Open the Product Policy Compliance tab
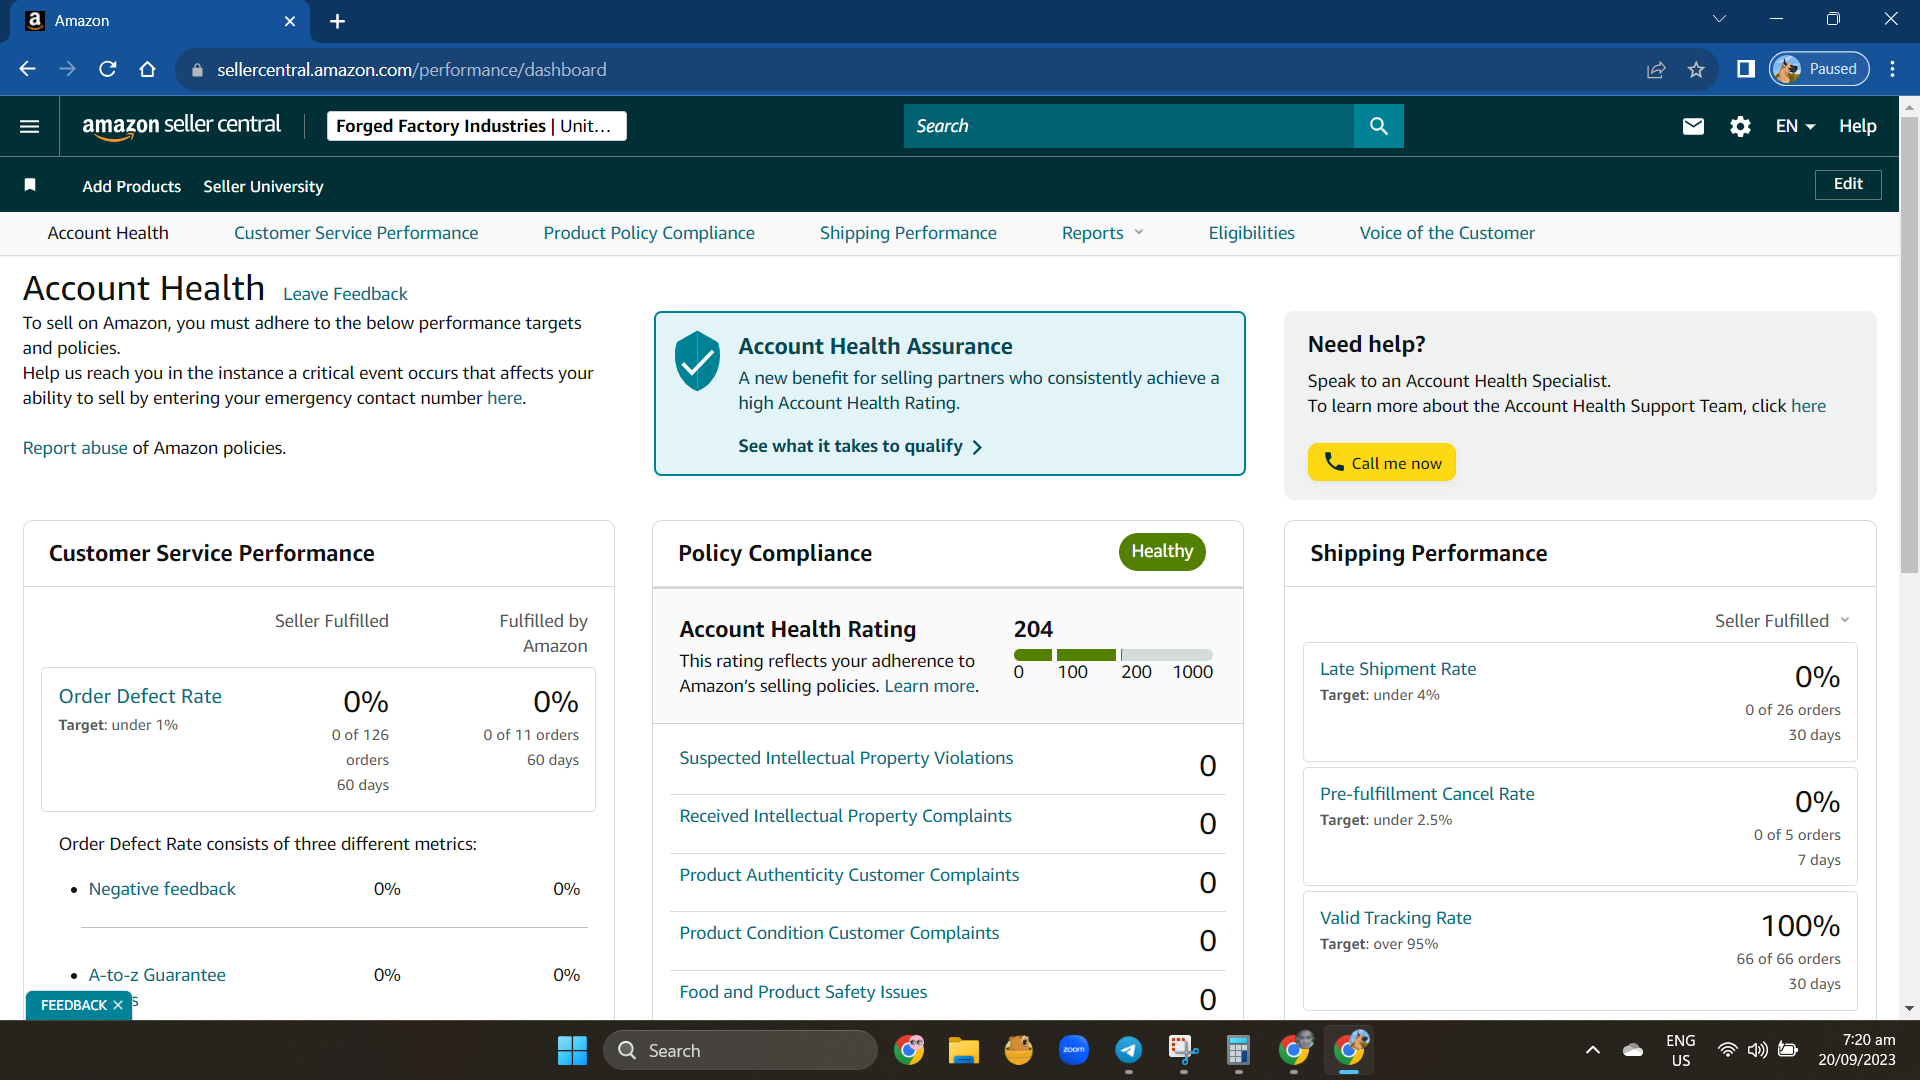1920x1080 pixels. pyautogui.click(x=649, y=233)
